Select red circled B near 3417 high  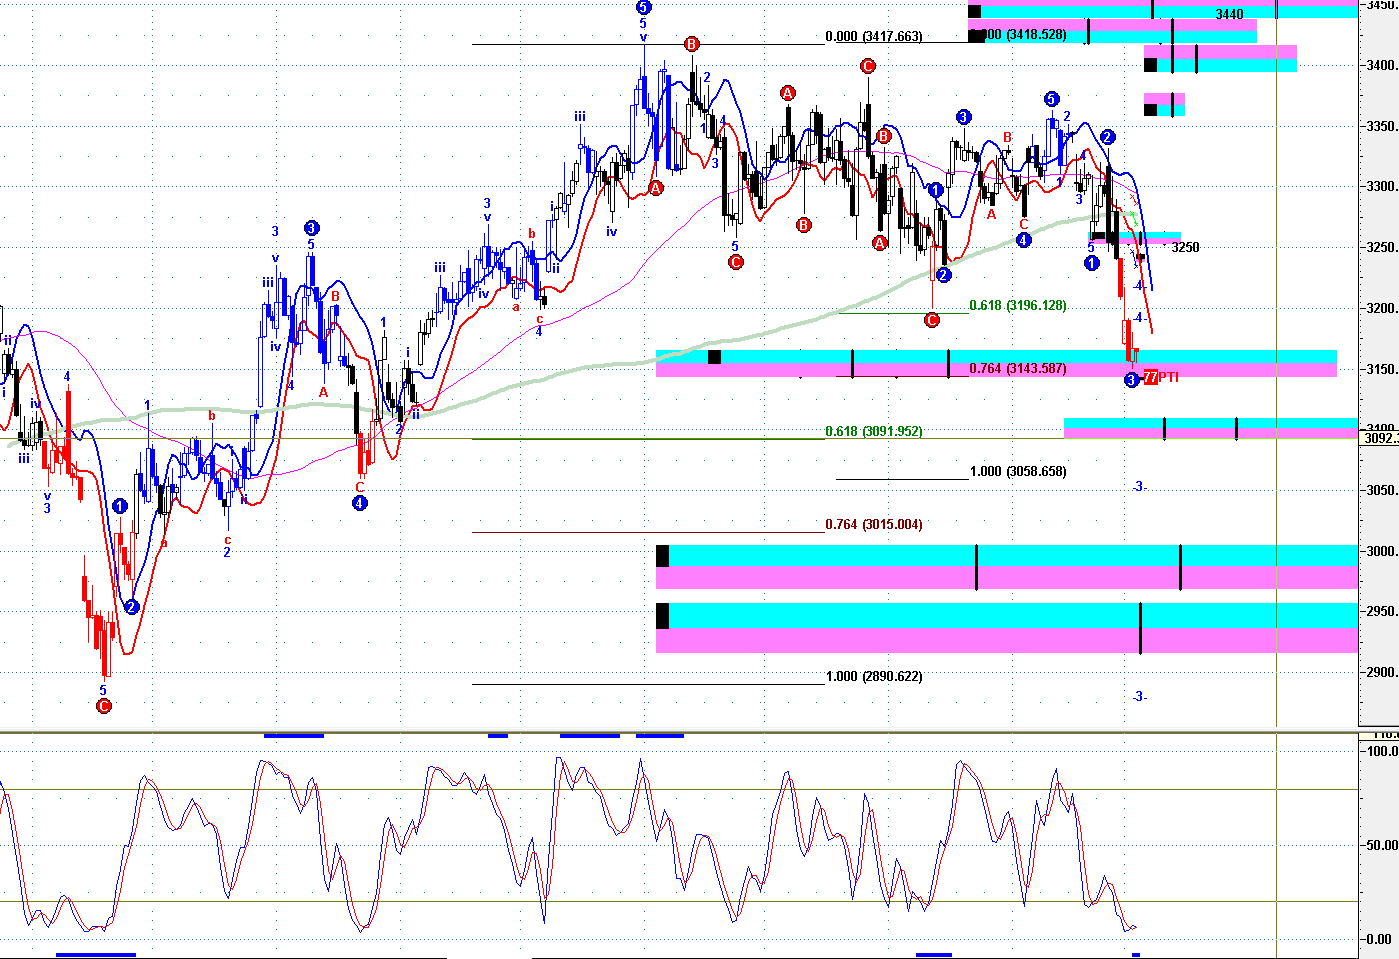click(x=691, y=44)
